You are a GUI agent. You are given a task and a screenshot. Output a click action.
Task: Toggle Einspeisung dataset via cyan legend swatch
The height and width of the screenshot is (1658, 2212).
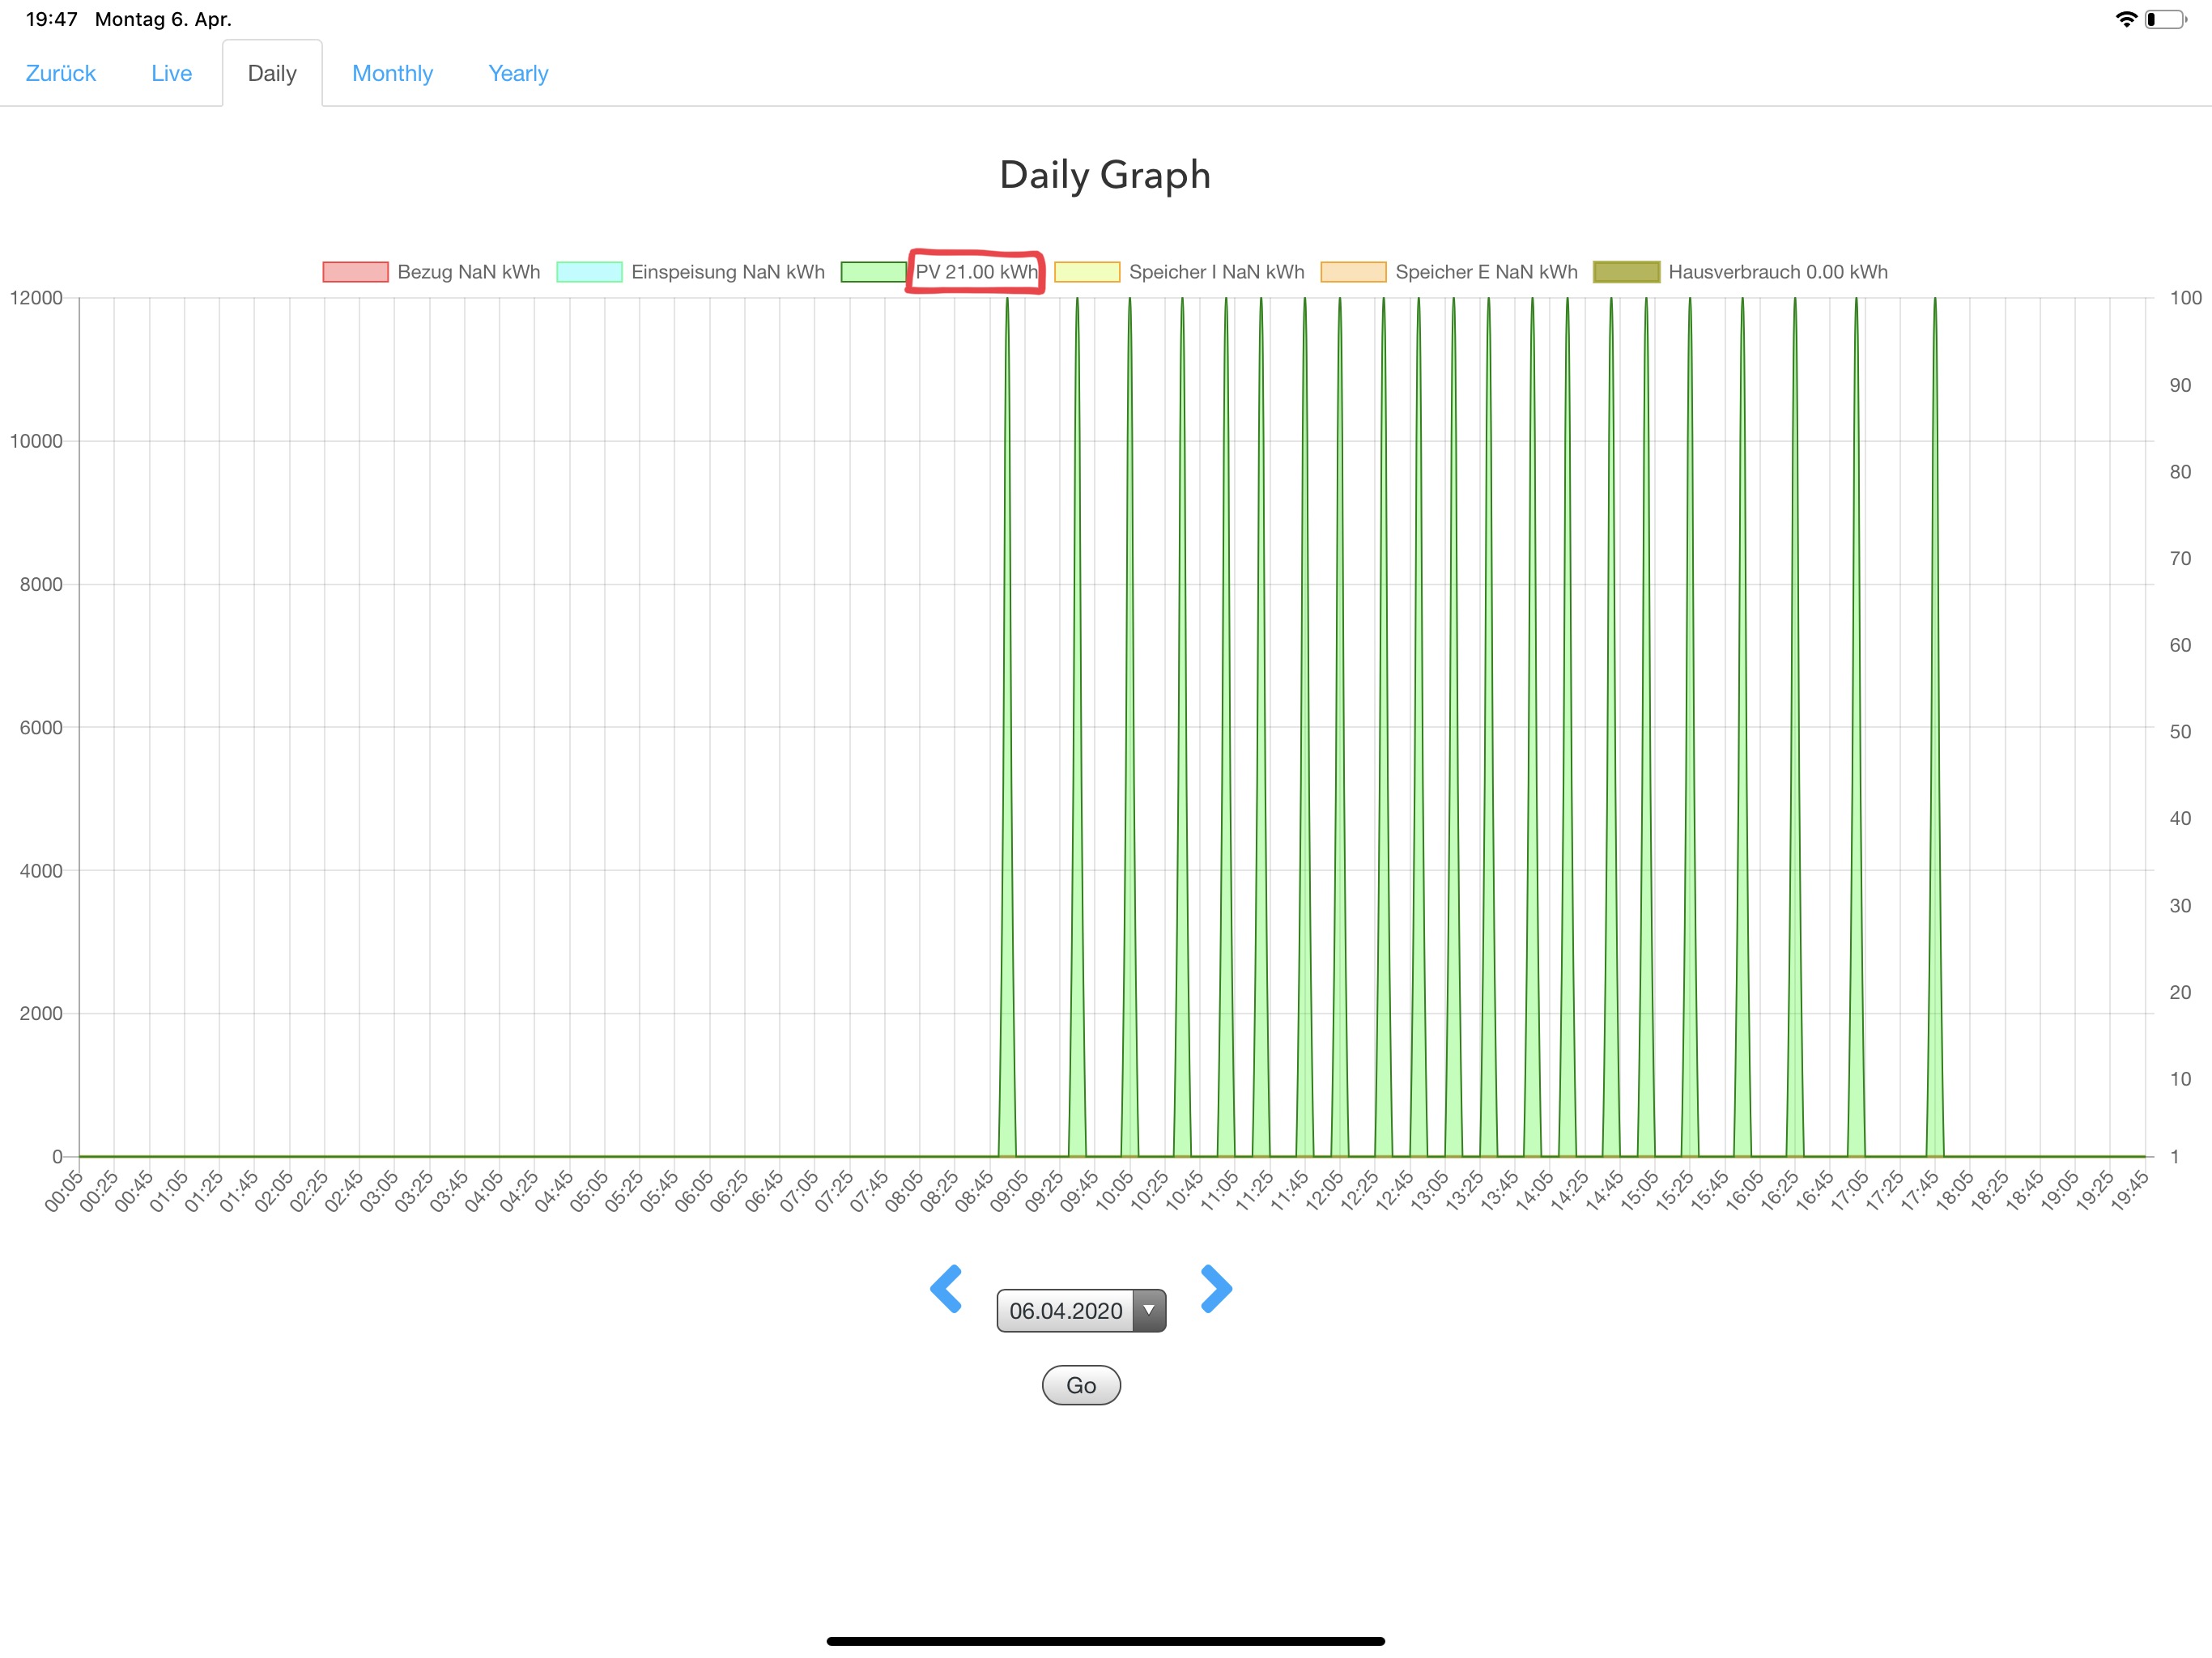click(x=589, y=272)
